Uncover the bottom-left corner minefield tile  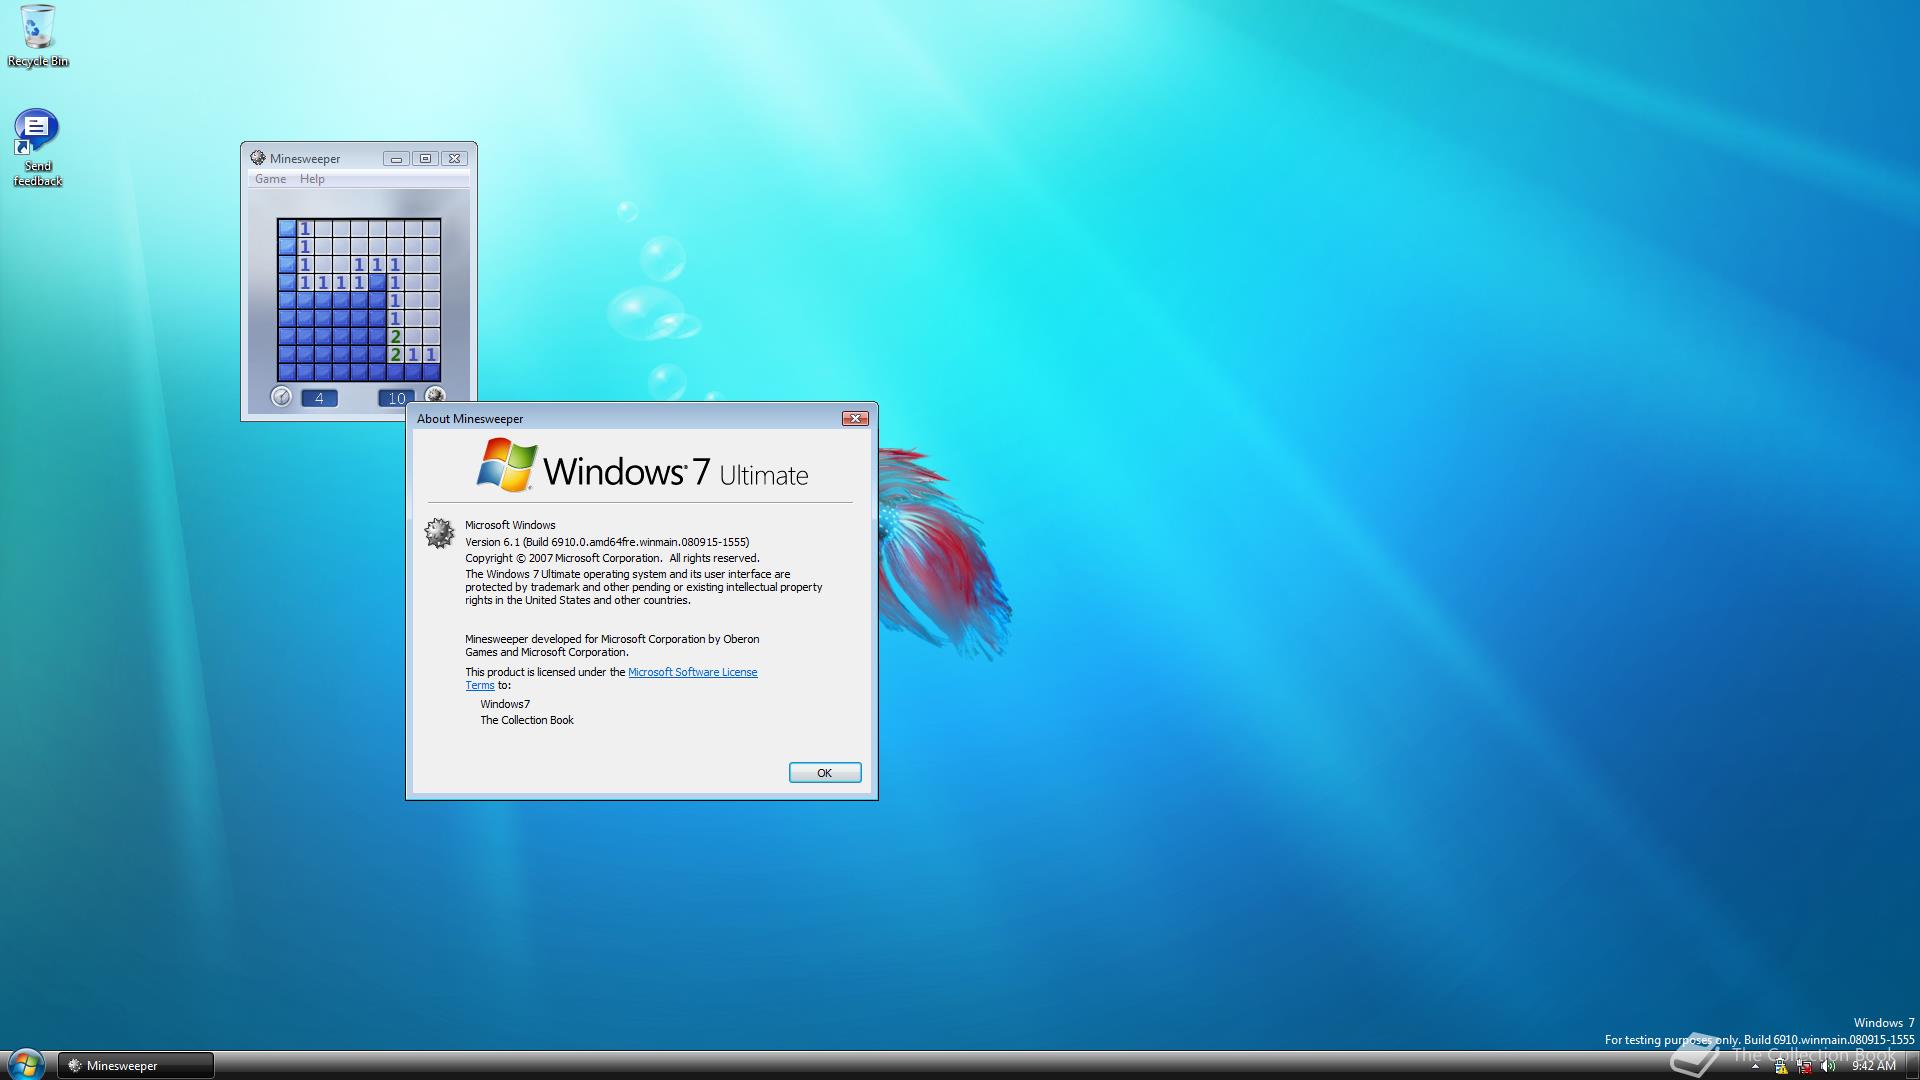click(287, 372)
